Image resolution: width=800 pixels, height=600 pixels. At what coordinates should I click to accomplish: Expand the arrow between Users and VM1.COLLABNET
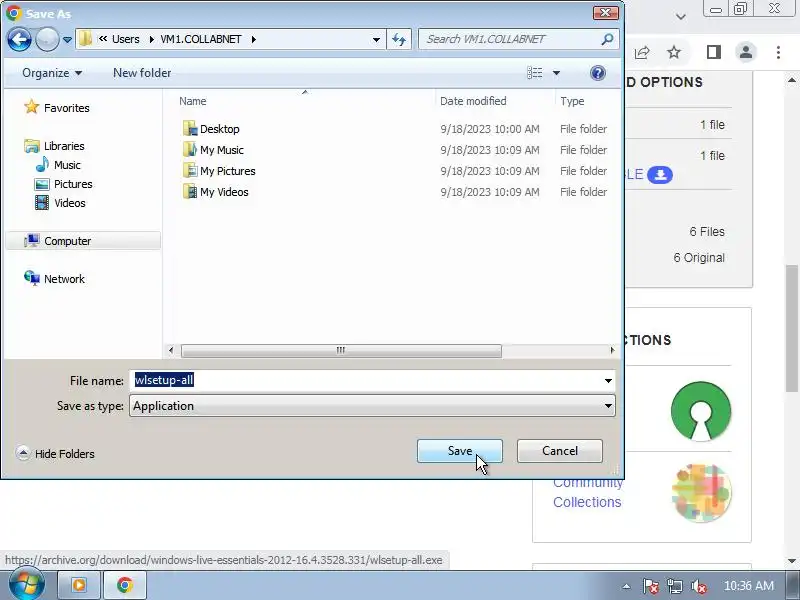(152, 39)
